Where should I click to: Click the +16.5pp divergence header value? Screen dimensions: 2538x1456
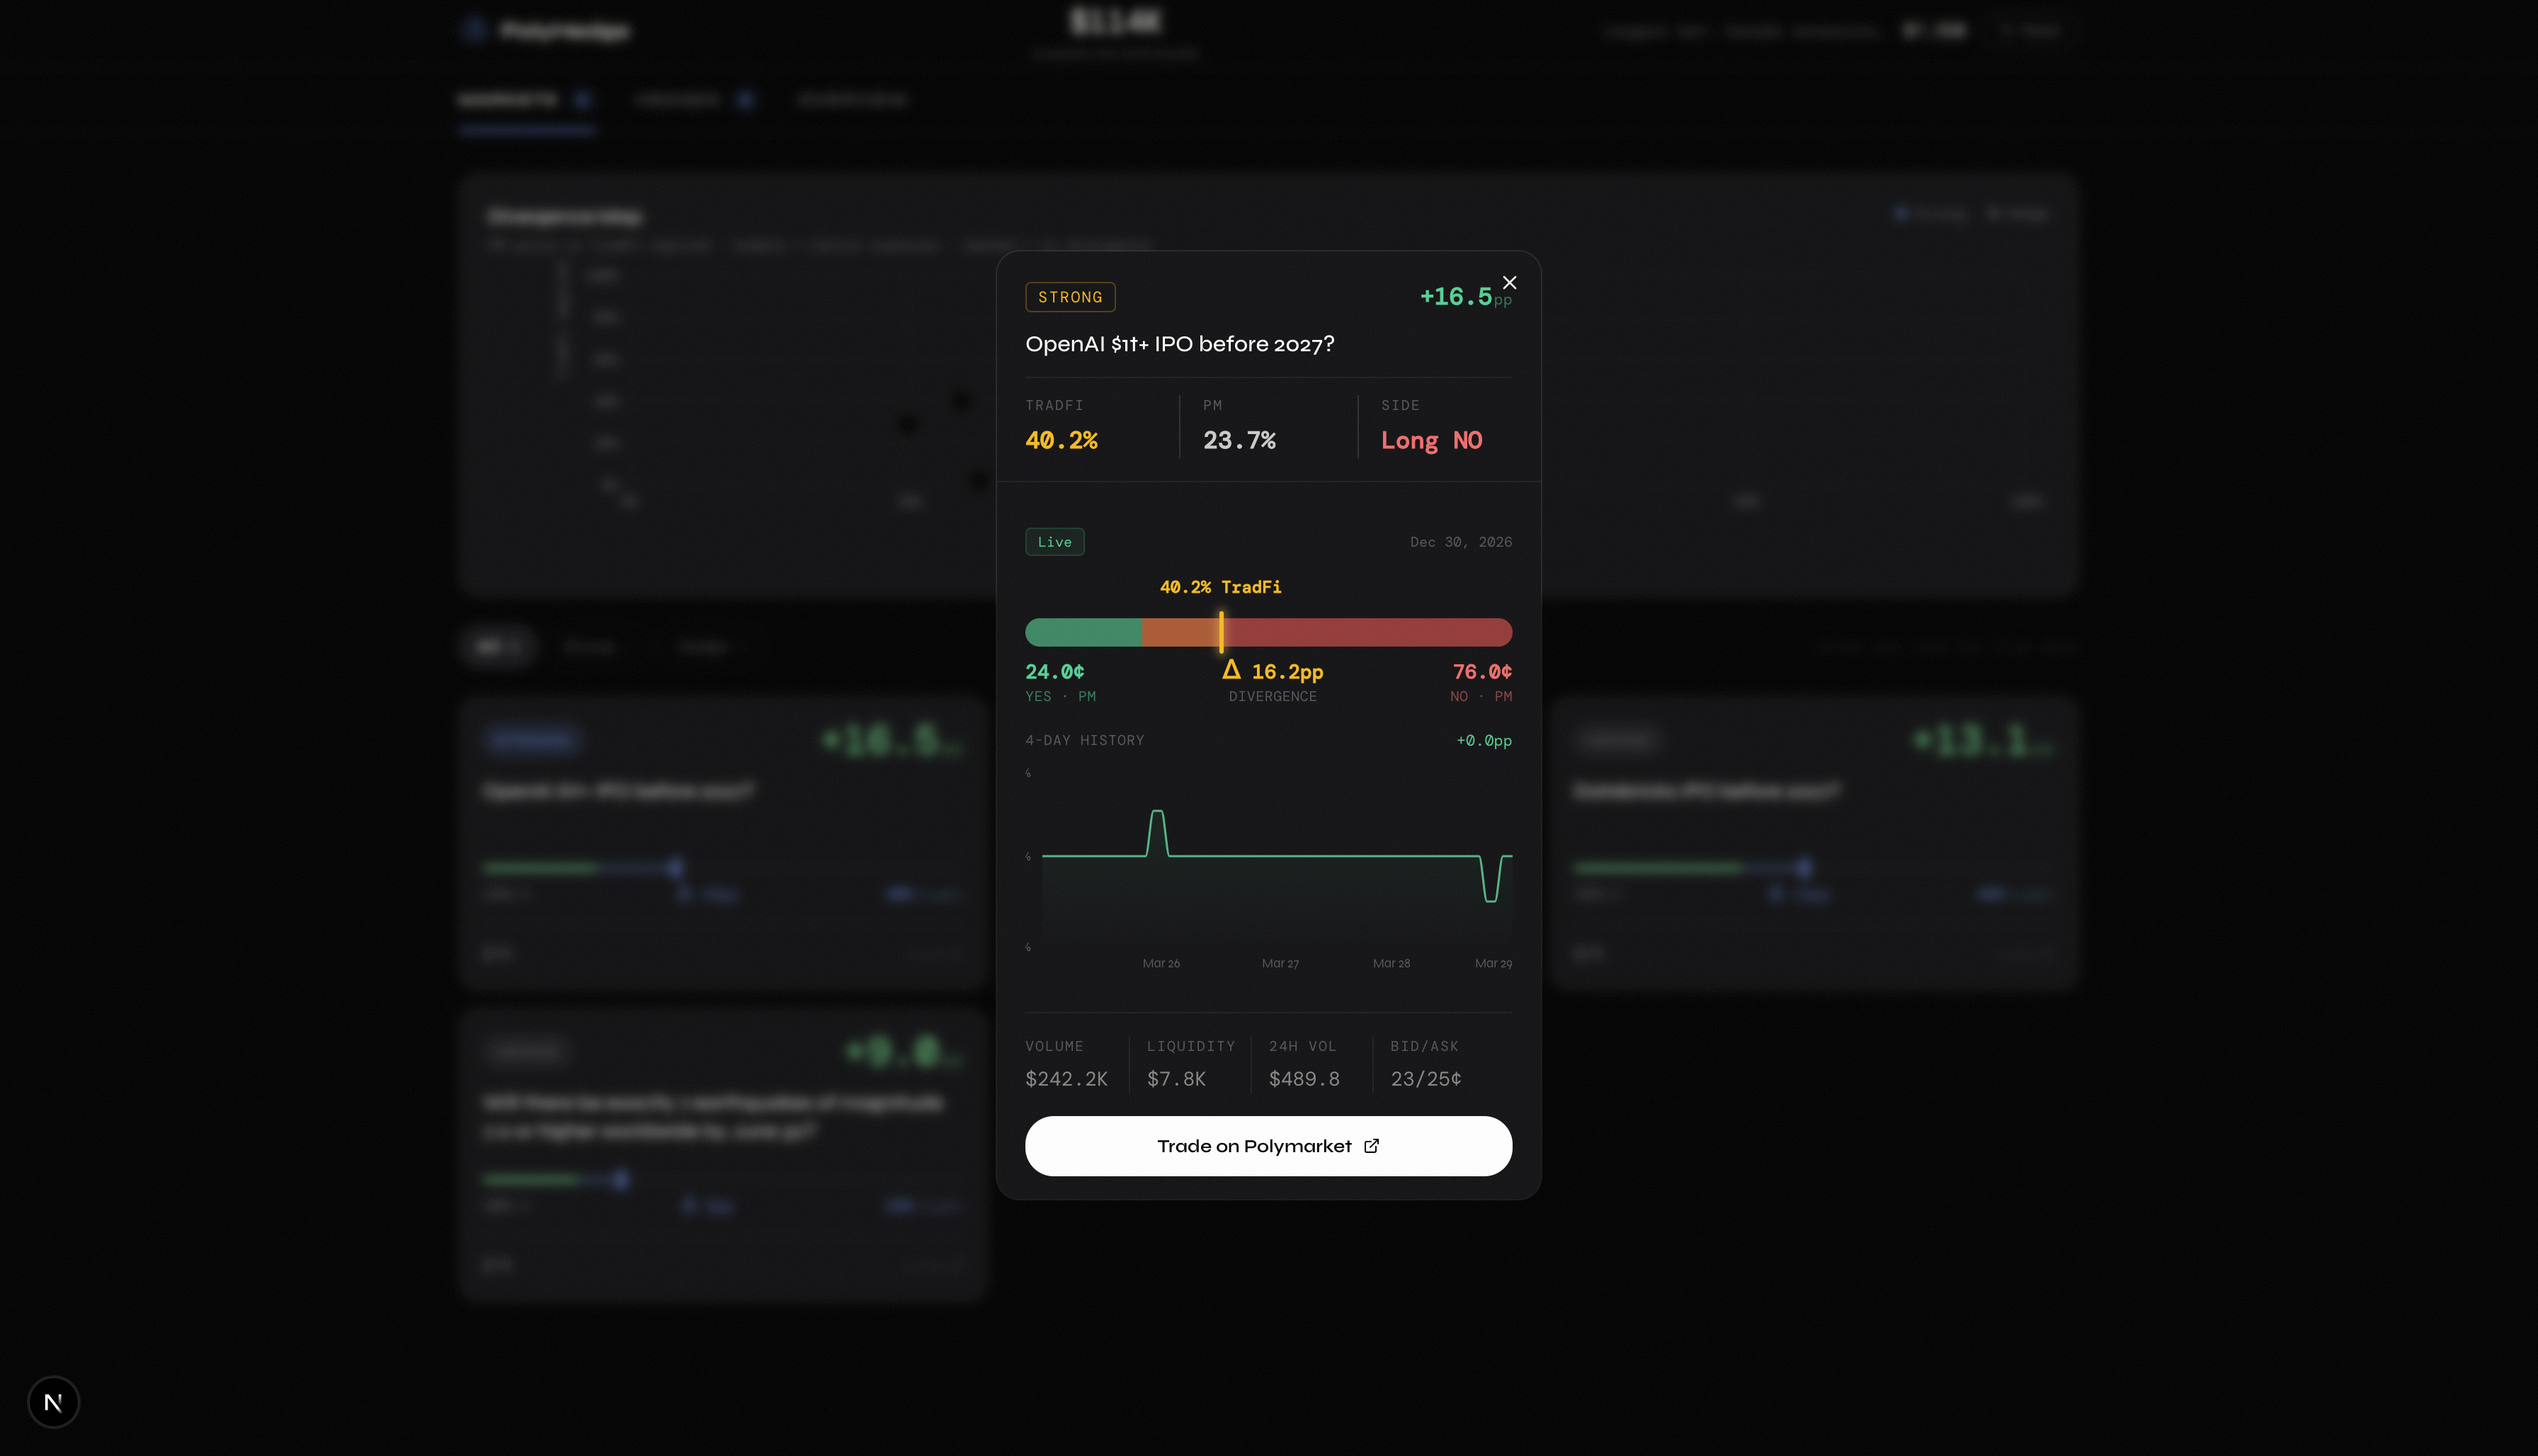pos(1456,297)
